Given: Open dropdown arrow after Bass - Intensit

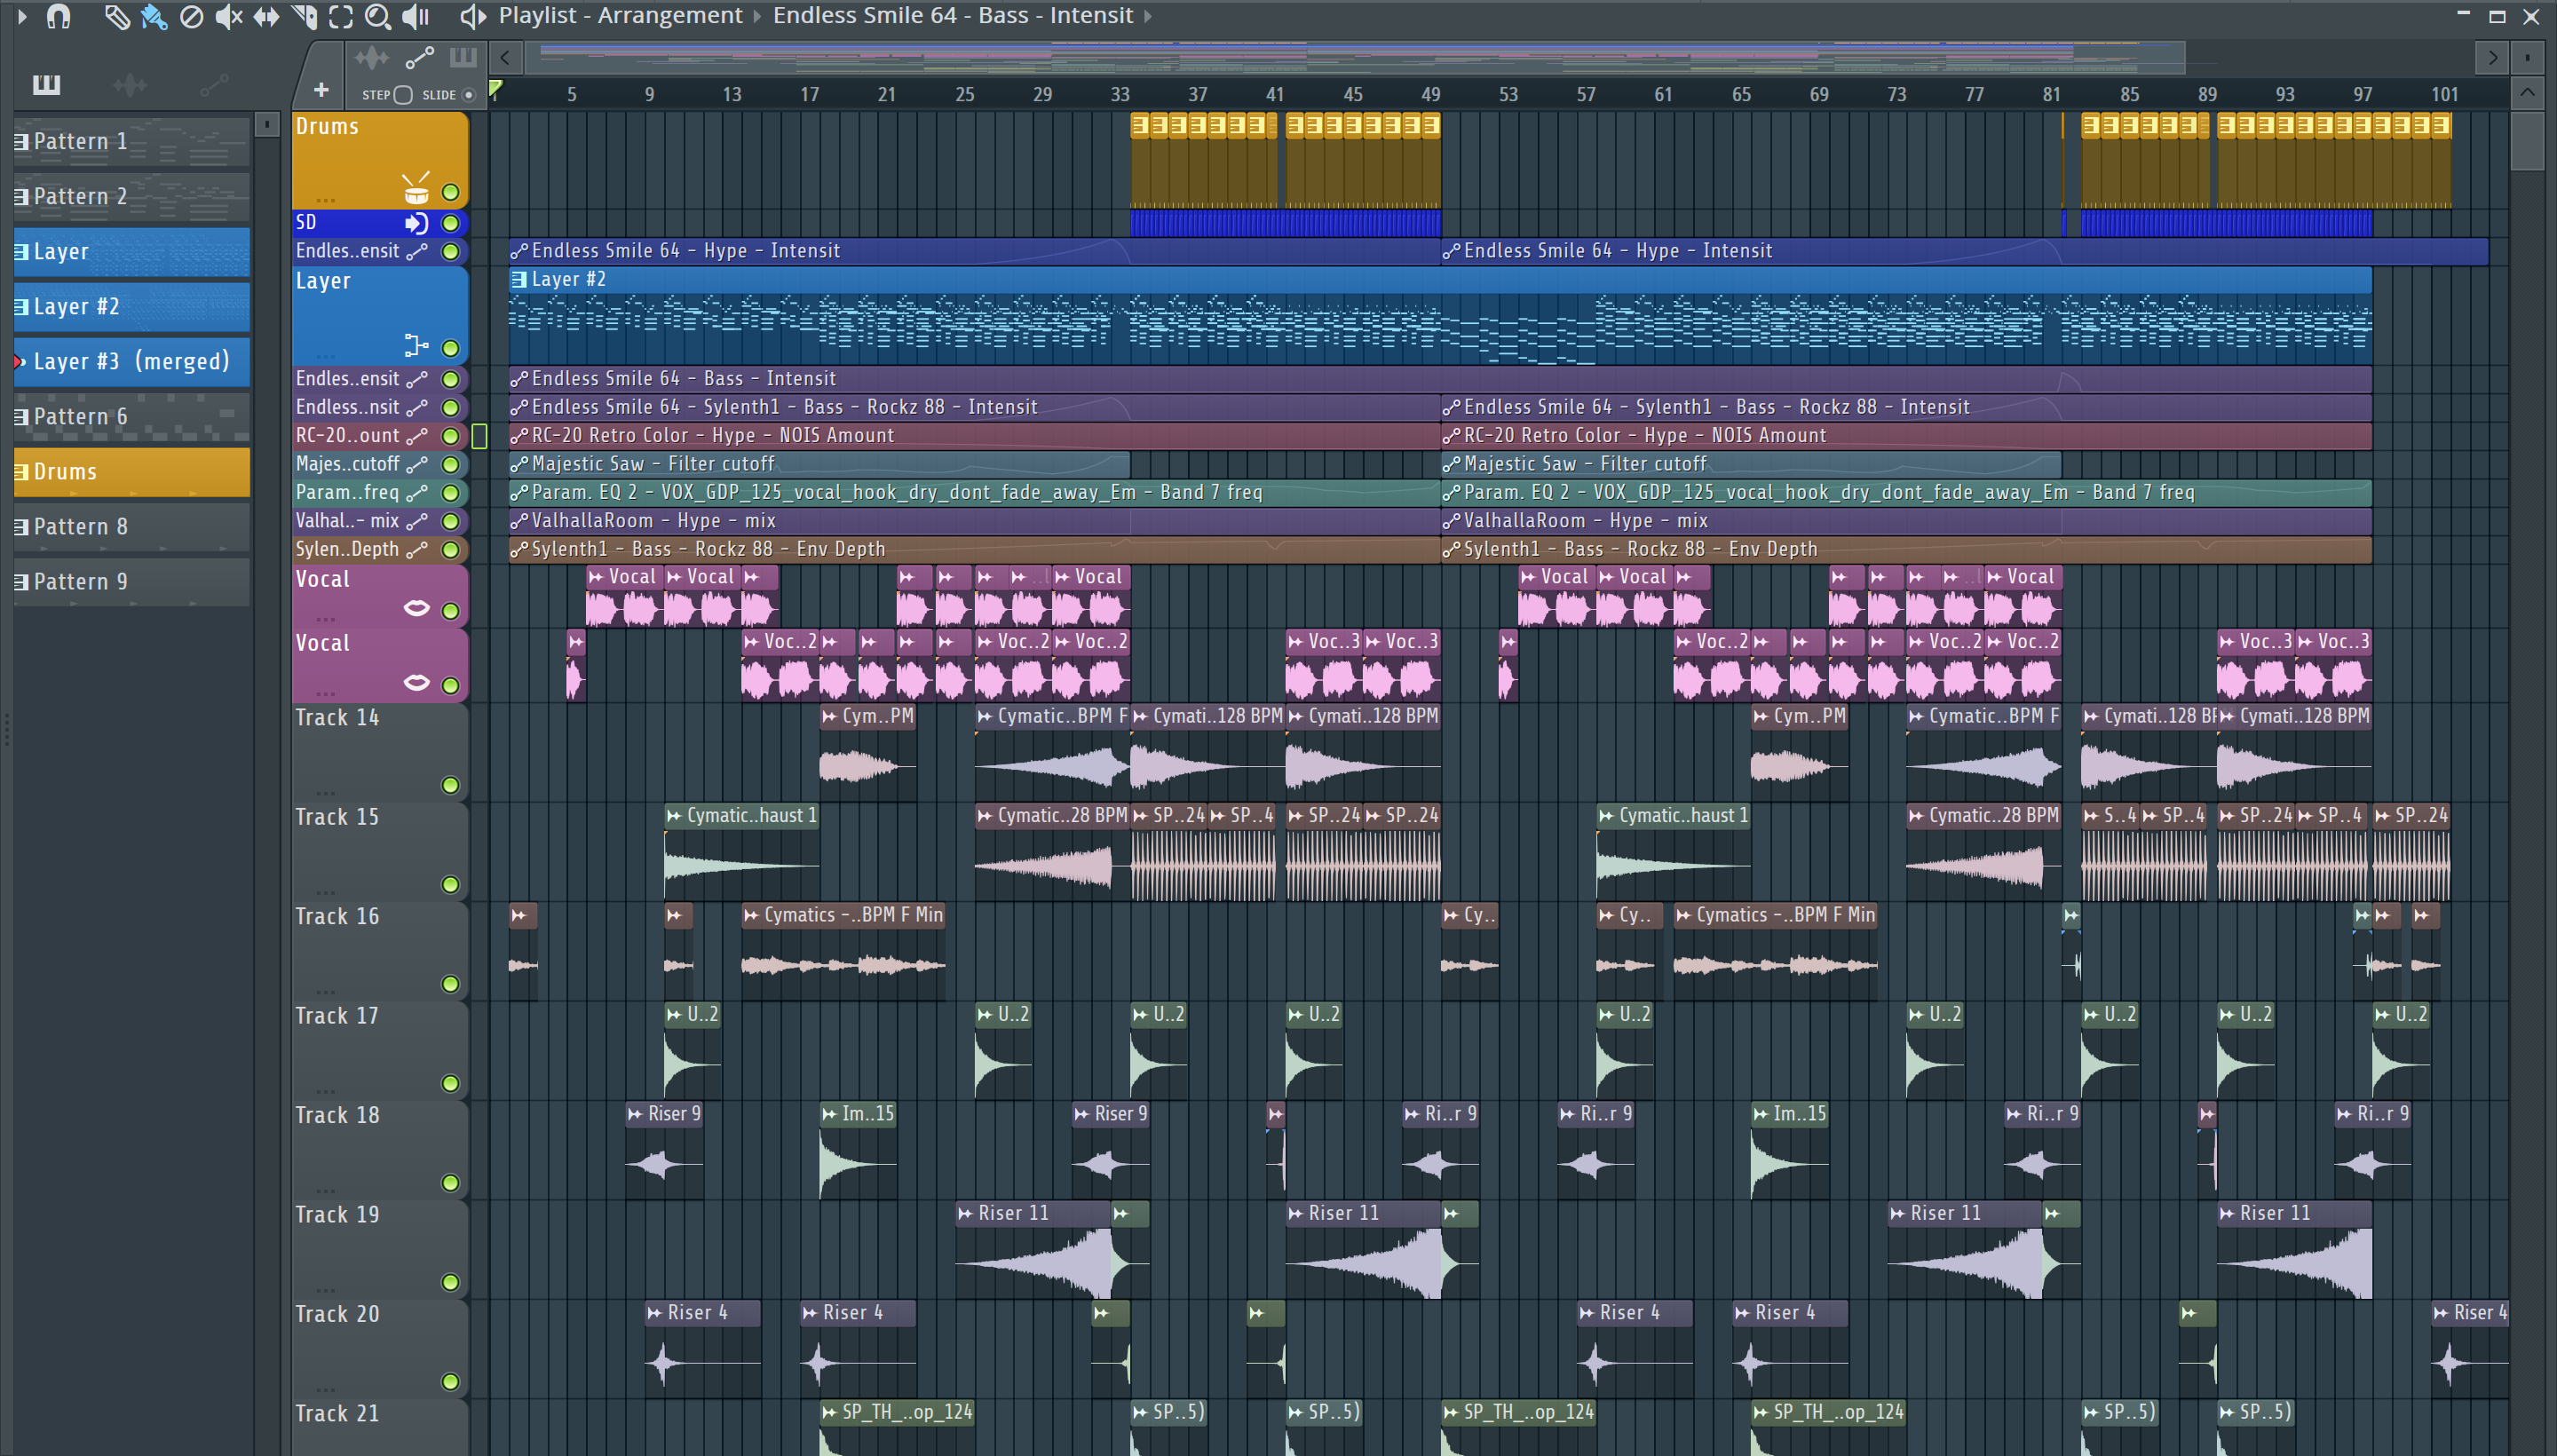Looking at the screenshot, I should tap(1148, 16).
